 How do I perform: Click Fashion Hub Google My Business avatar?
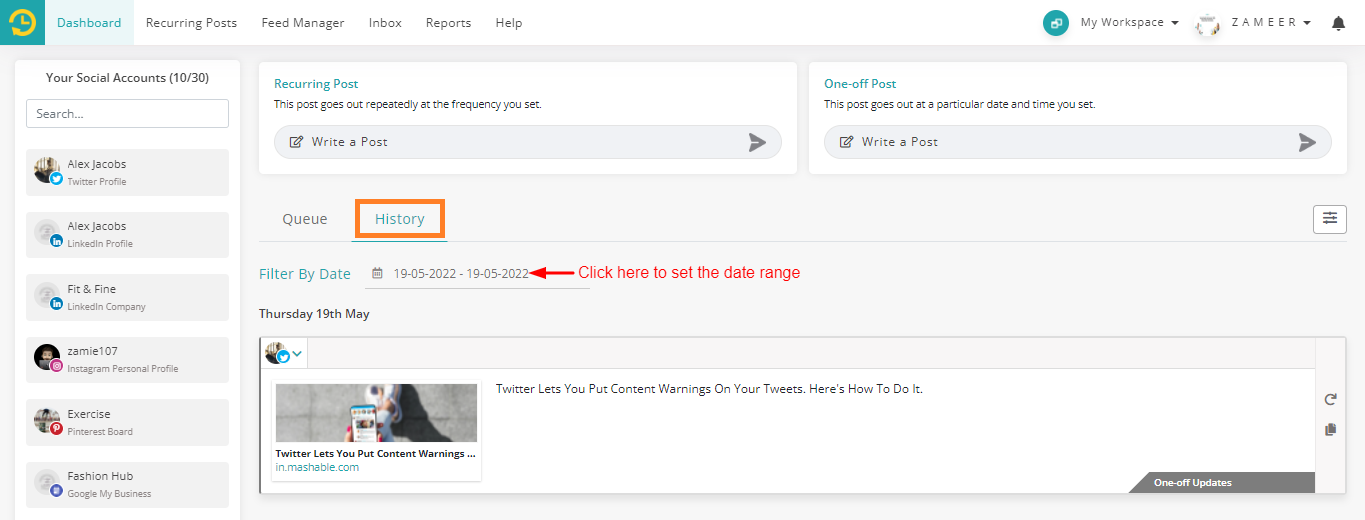coord(48,483)
